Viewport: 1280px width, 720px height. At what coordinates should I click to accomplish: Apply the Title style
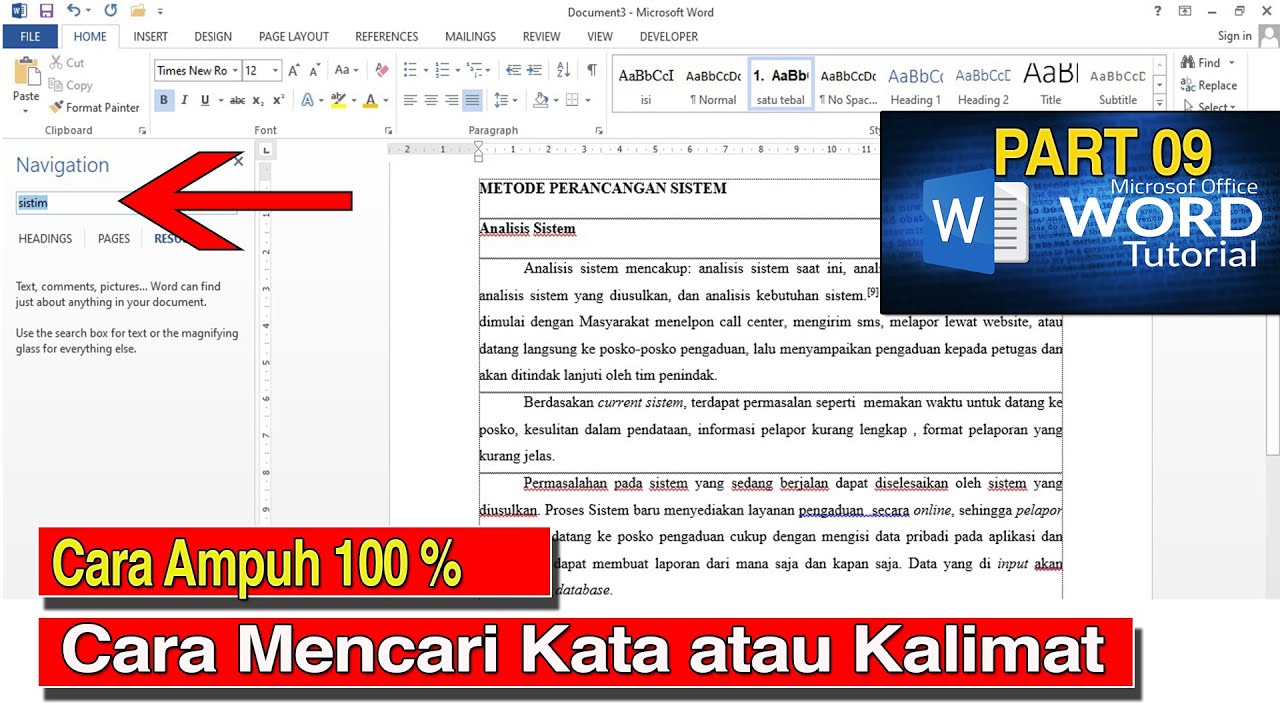(x=1050, y=85)
